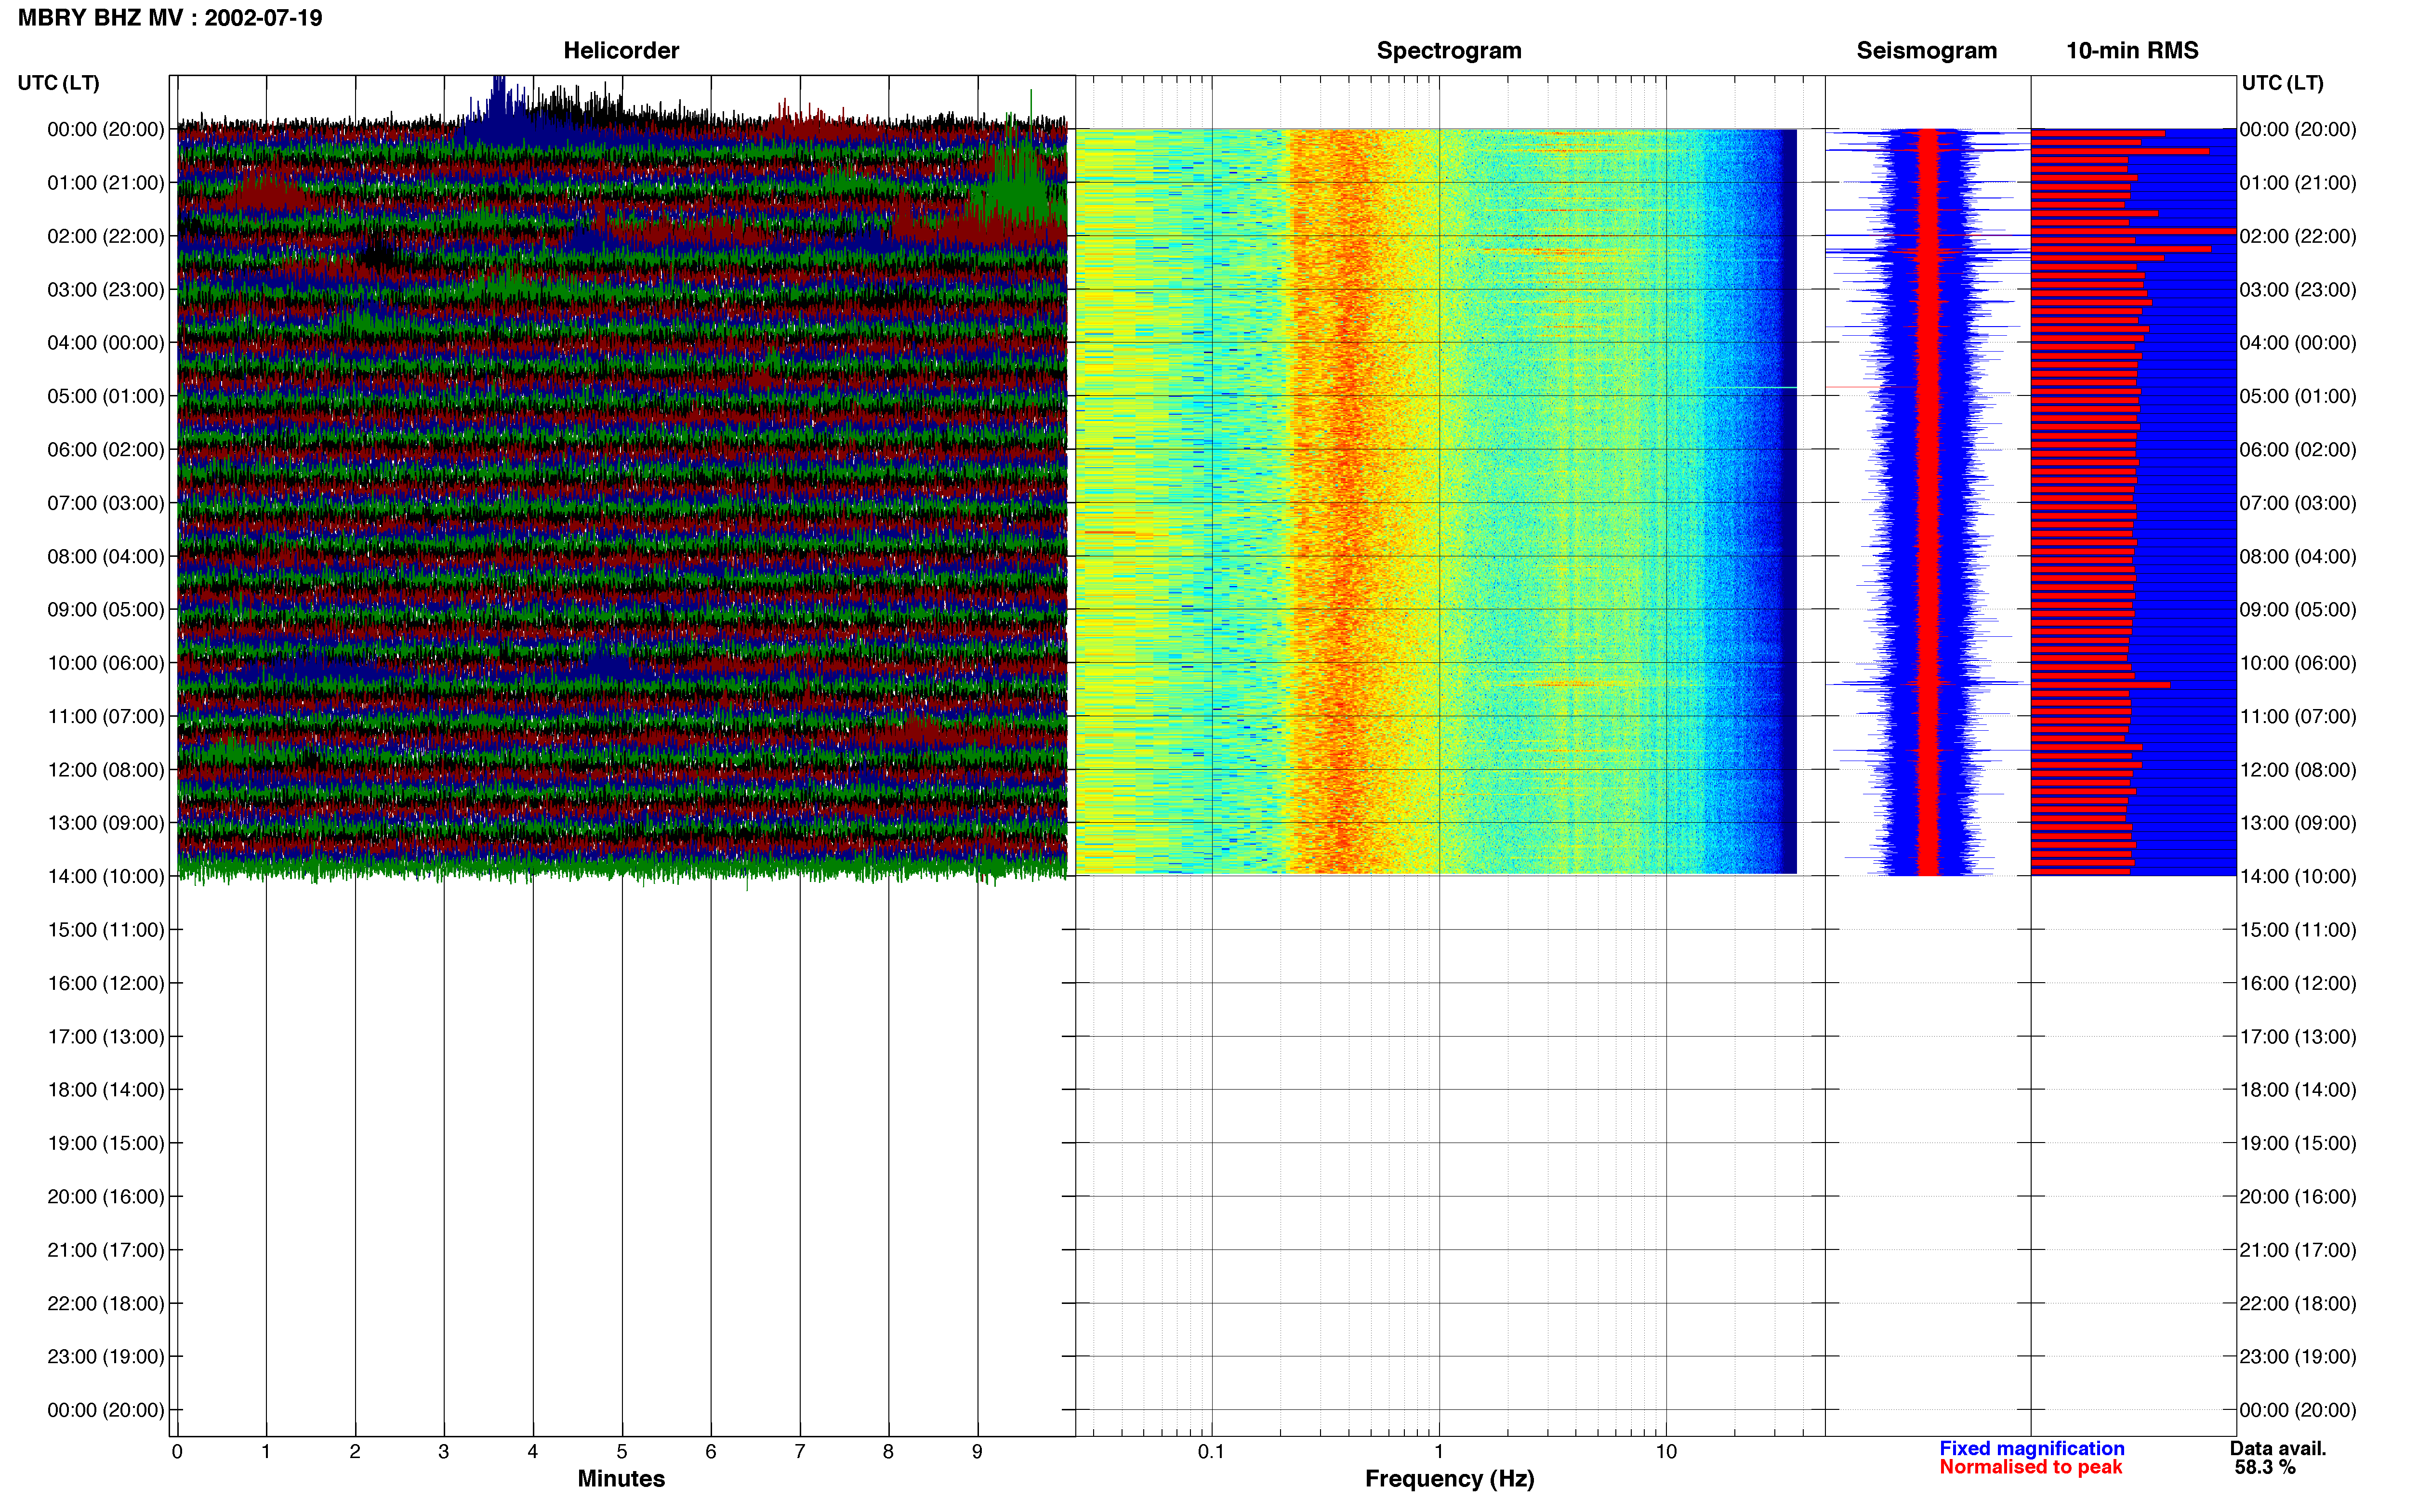The image size is (2418, 1512).
Task: Click left time label '23:00 (19:00)'
Action: 106,1357
